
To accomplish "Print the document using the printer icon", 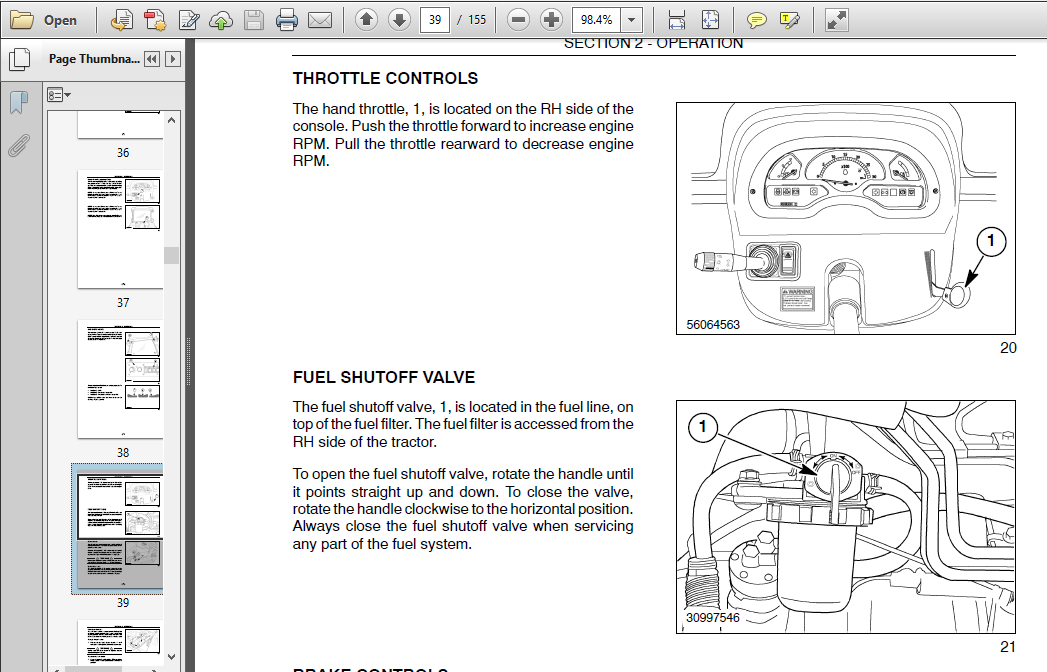I will 287,20.
